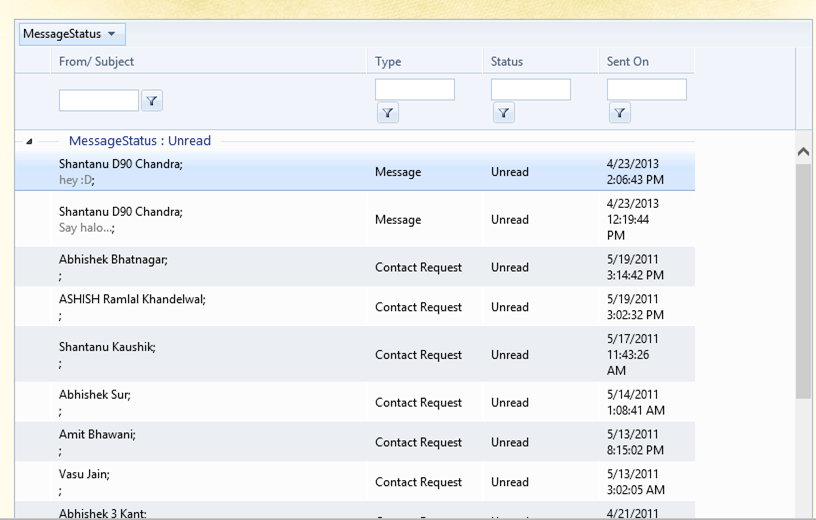Viewport: 816px width, 520px height.
Task: Click the scrollbar up arrow
Action: (803, 152)
